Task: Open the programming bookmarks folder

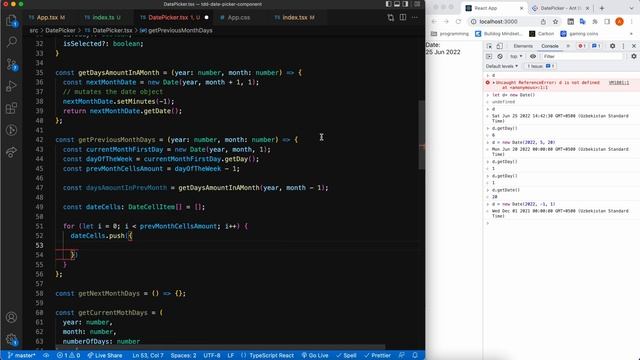Action: coord(450,34)
